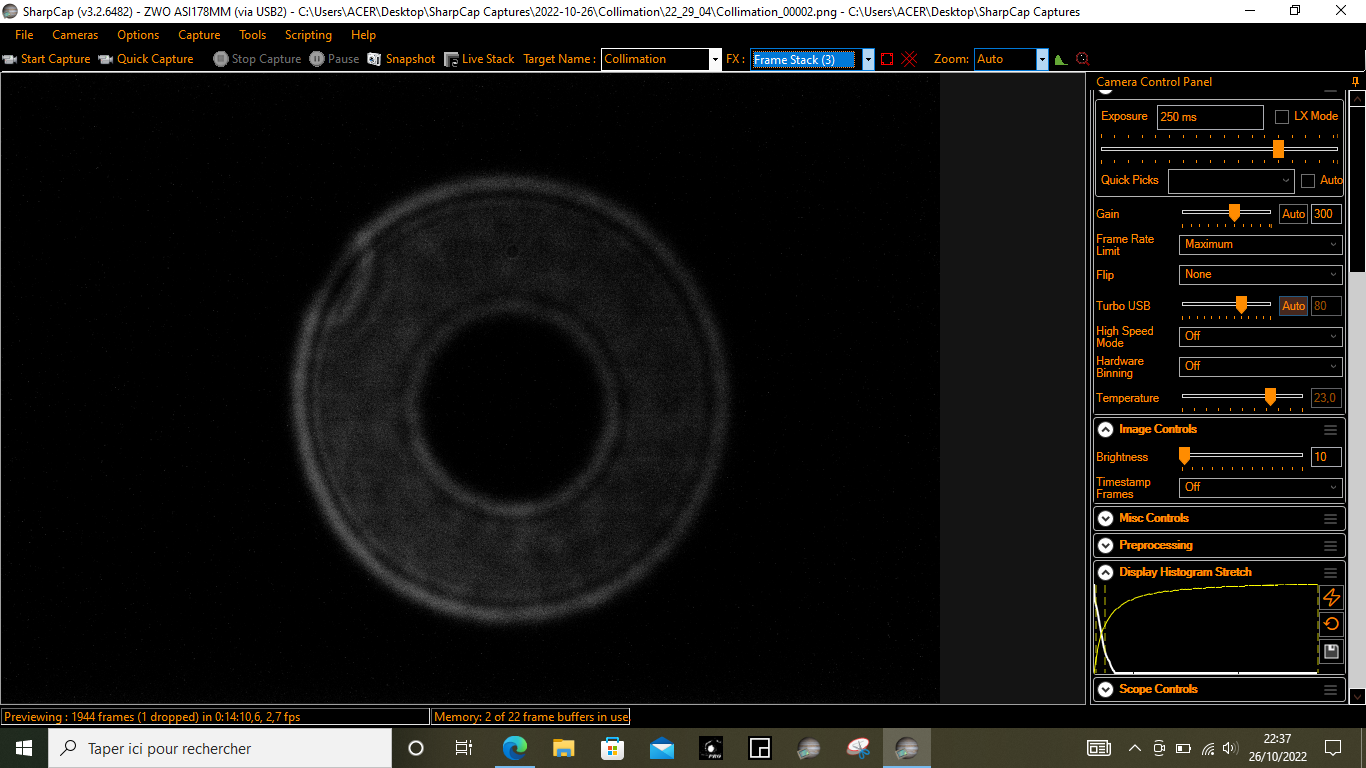This screenshot has width=1366, height=768.
Task: Open Microsoft Edge from the taskbar
Action: click(514, 748)
